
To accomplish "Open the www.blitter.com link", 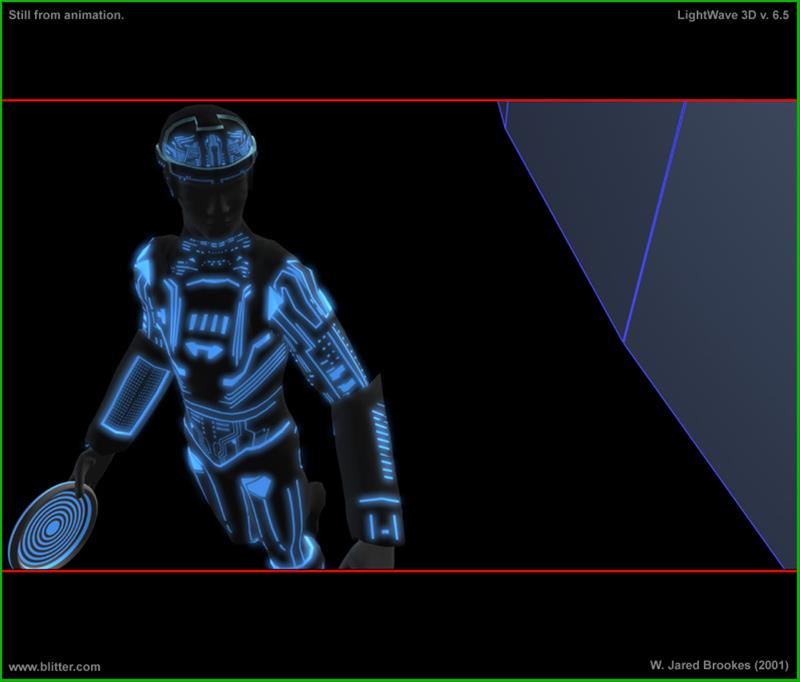I will tap(54, 667).
